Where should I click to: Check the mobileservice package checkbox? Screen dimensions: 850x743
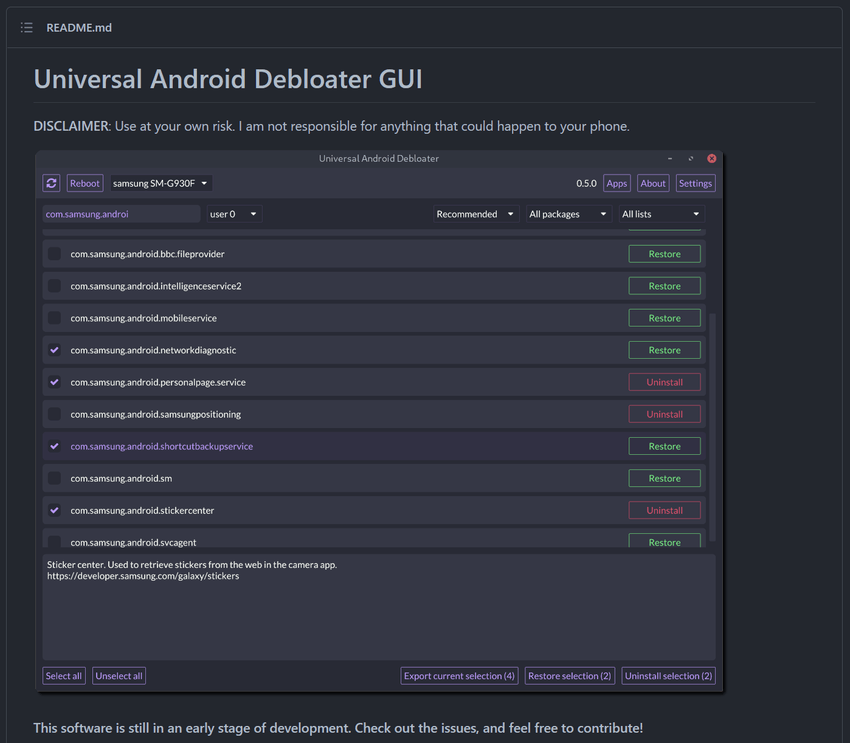(54, 318)
